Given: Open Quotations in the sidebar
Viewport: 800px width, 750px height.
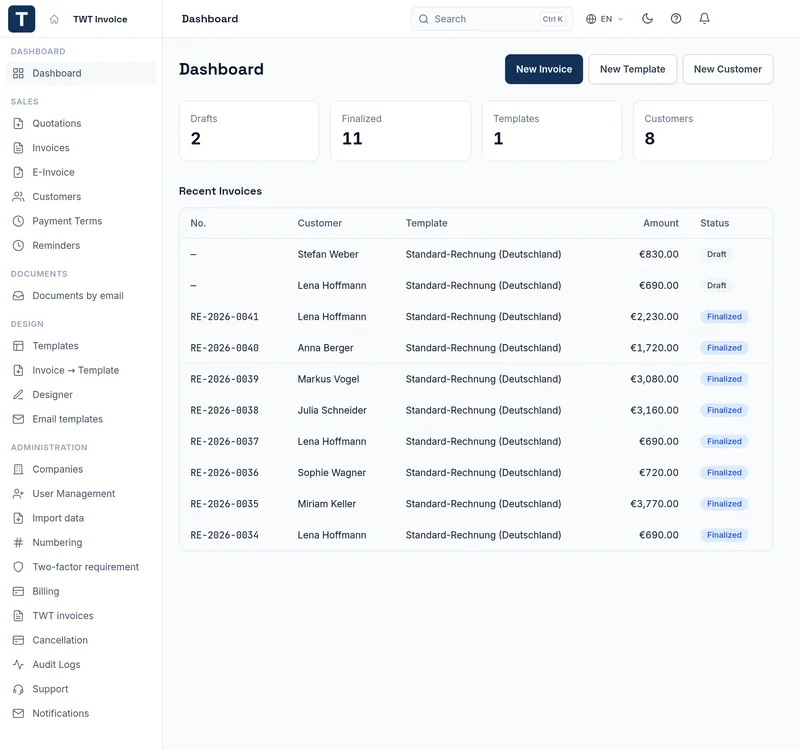Looking at the screenshot, I should pyautogui.click(x=82, y=123).
